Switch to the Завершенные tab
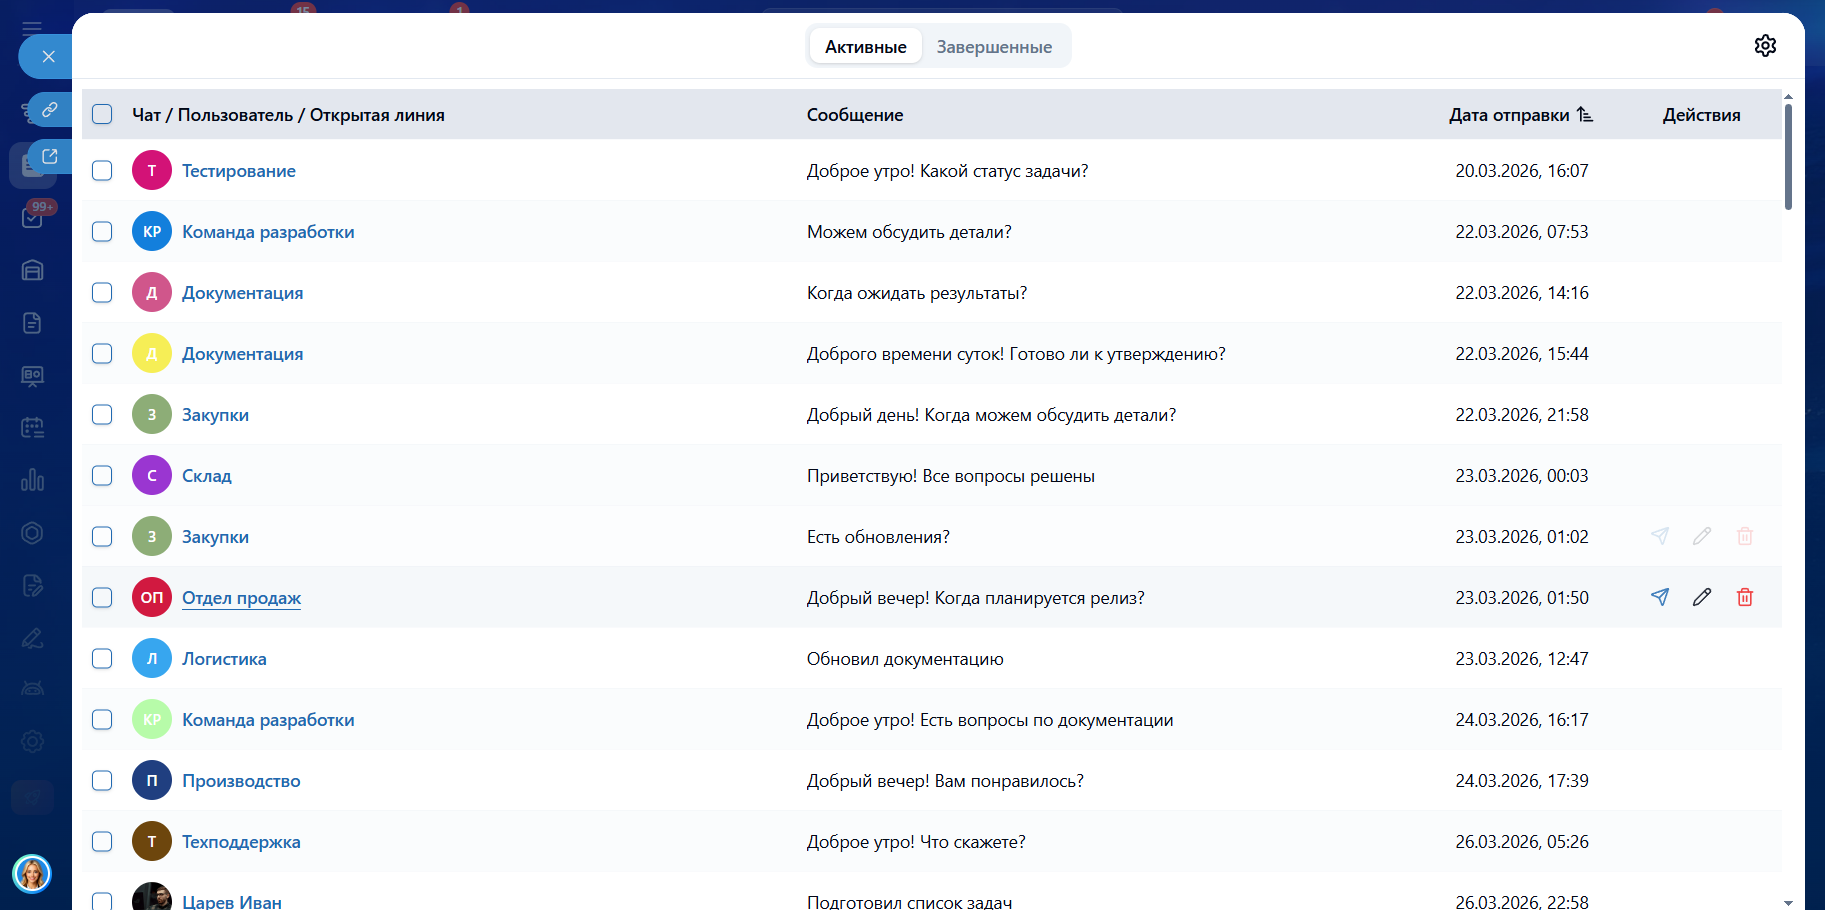1825x910 pixels. click(x=994, y=47)
